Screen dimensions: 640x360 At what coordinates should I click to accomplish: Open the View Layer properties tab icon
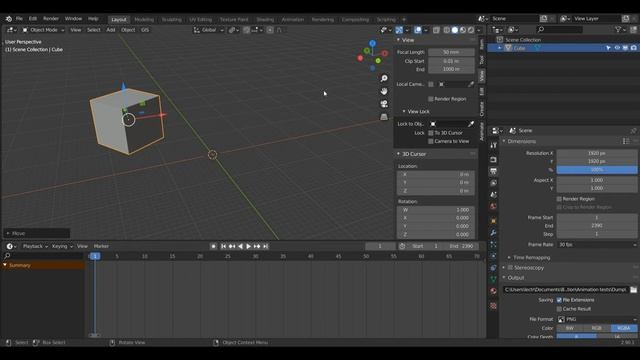point(493,183)
